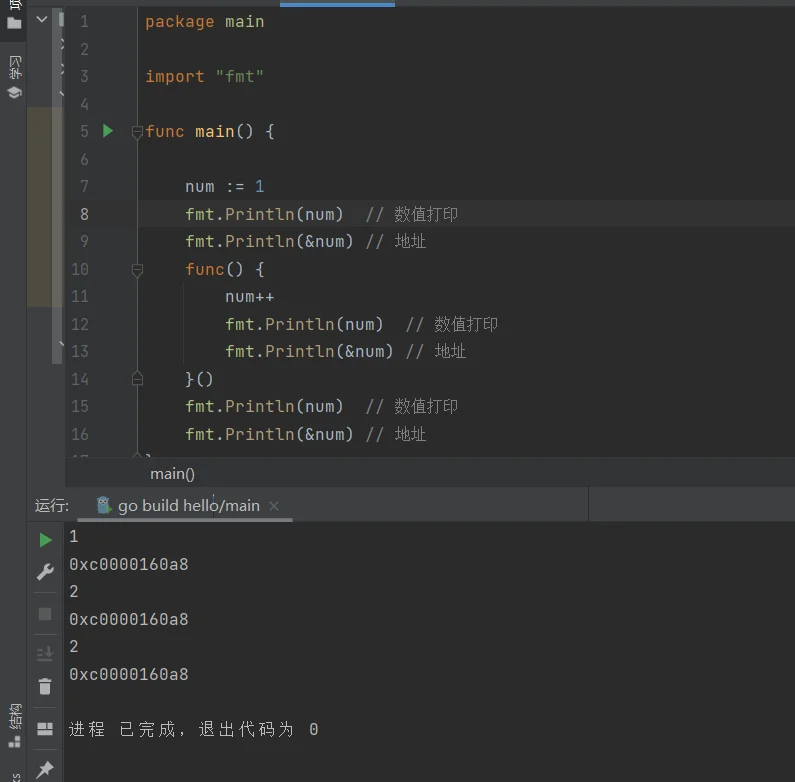
Task: Run main function via green gutter arrow
Action: point(107,131)
